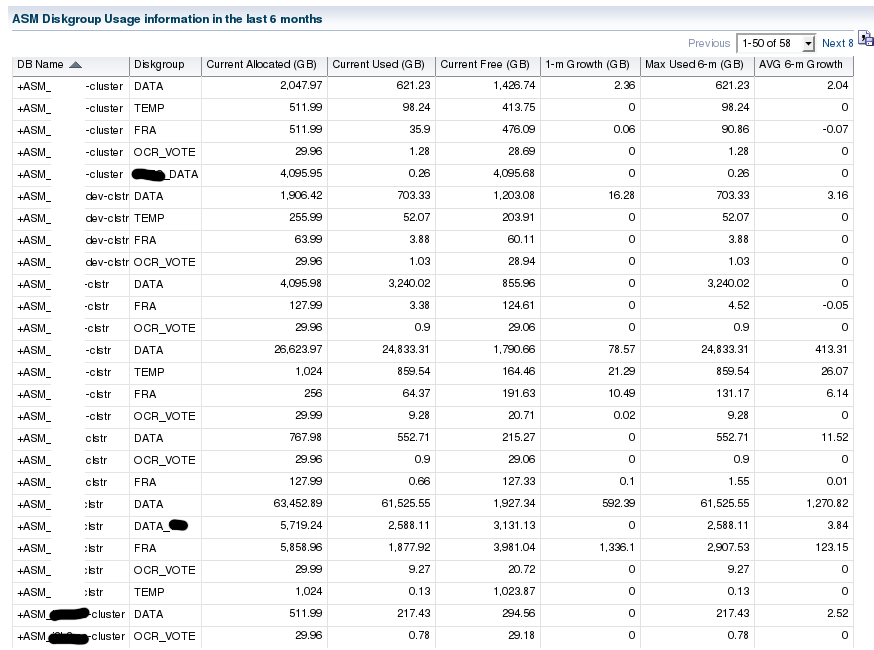Viewport: 874px width, 650px height.
Task: Sort by AVG 6-m Growth header
Action: (x=800, y=64)
